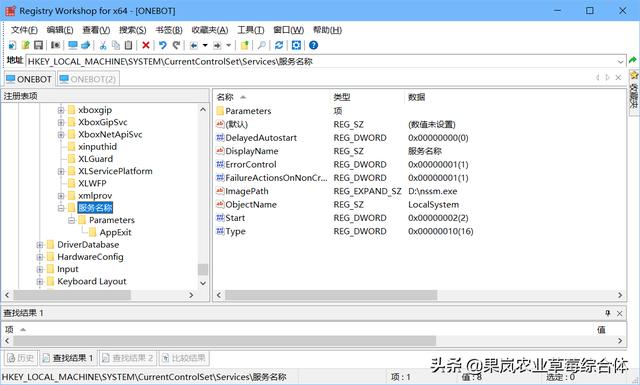
Task: Expand the xboxgip tree node
Action: (61, 110)
